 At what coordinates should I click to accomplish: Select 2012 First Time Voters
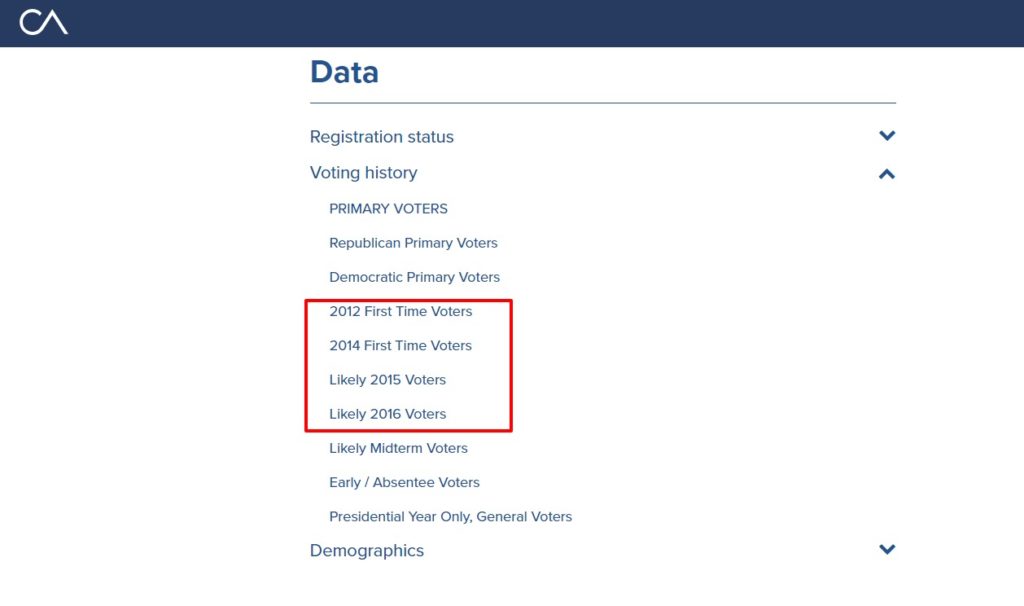click(x=400, y=311)
